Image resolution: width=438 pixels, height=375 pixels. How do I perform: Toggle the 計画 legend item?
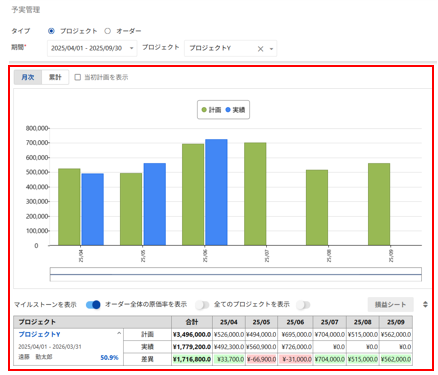coord(211,110)
